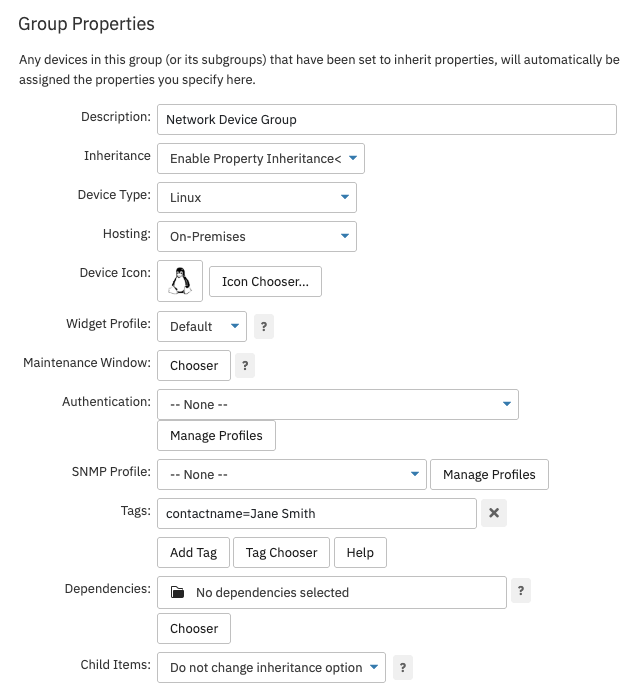Open the Device Type dropdown showing Linux
This screenshot has height=690, width=634.
[x=257, y=198]
